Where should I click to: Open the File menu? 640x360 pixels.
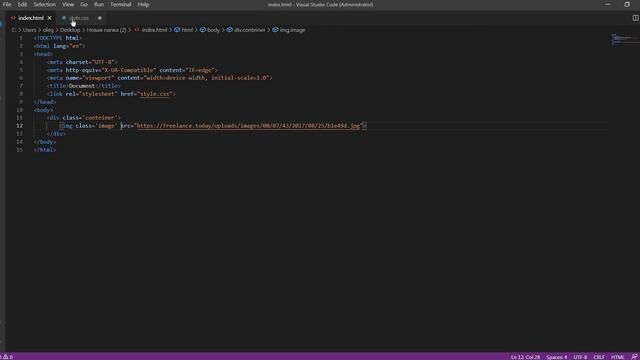click(x=7, y=4)
